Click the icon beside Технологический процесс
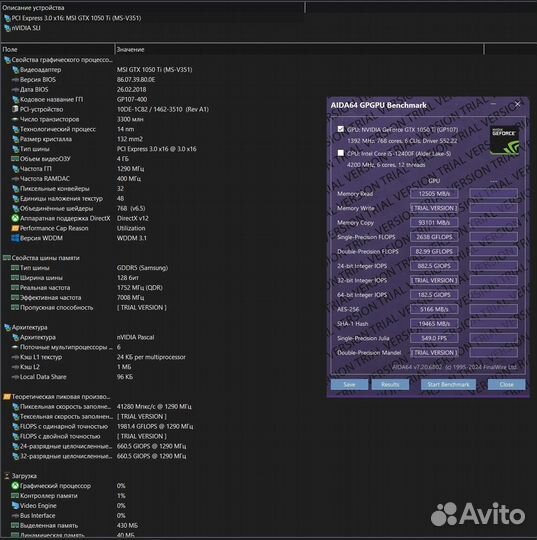Screen dimensions: 537x540 point(15,129)
